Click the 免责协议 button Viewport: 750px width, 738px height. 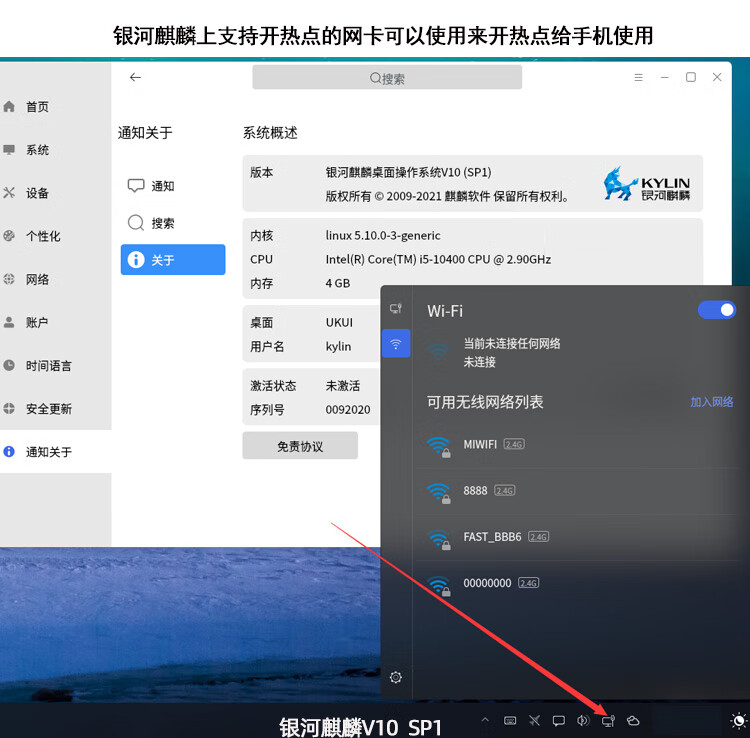(300, 446)
